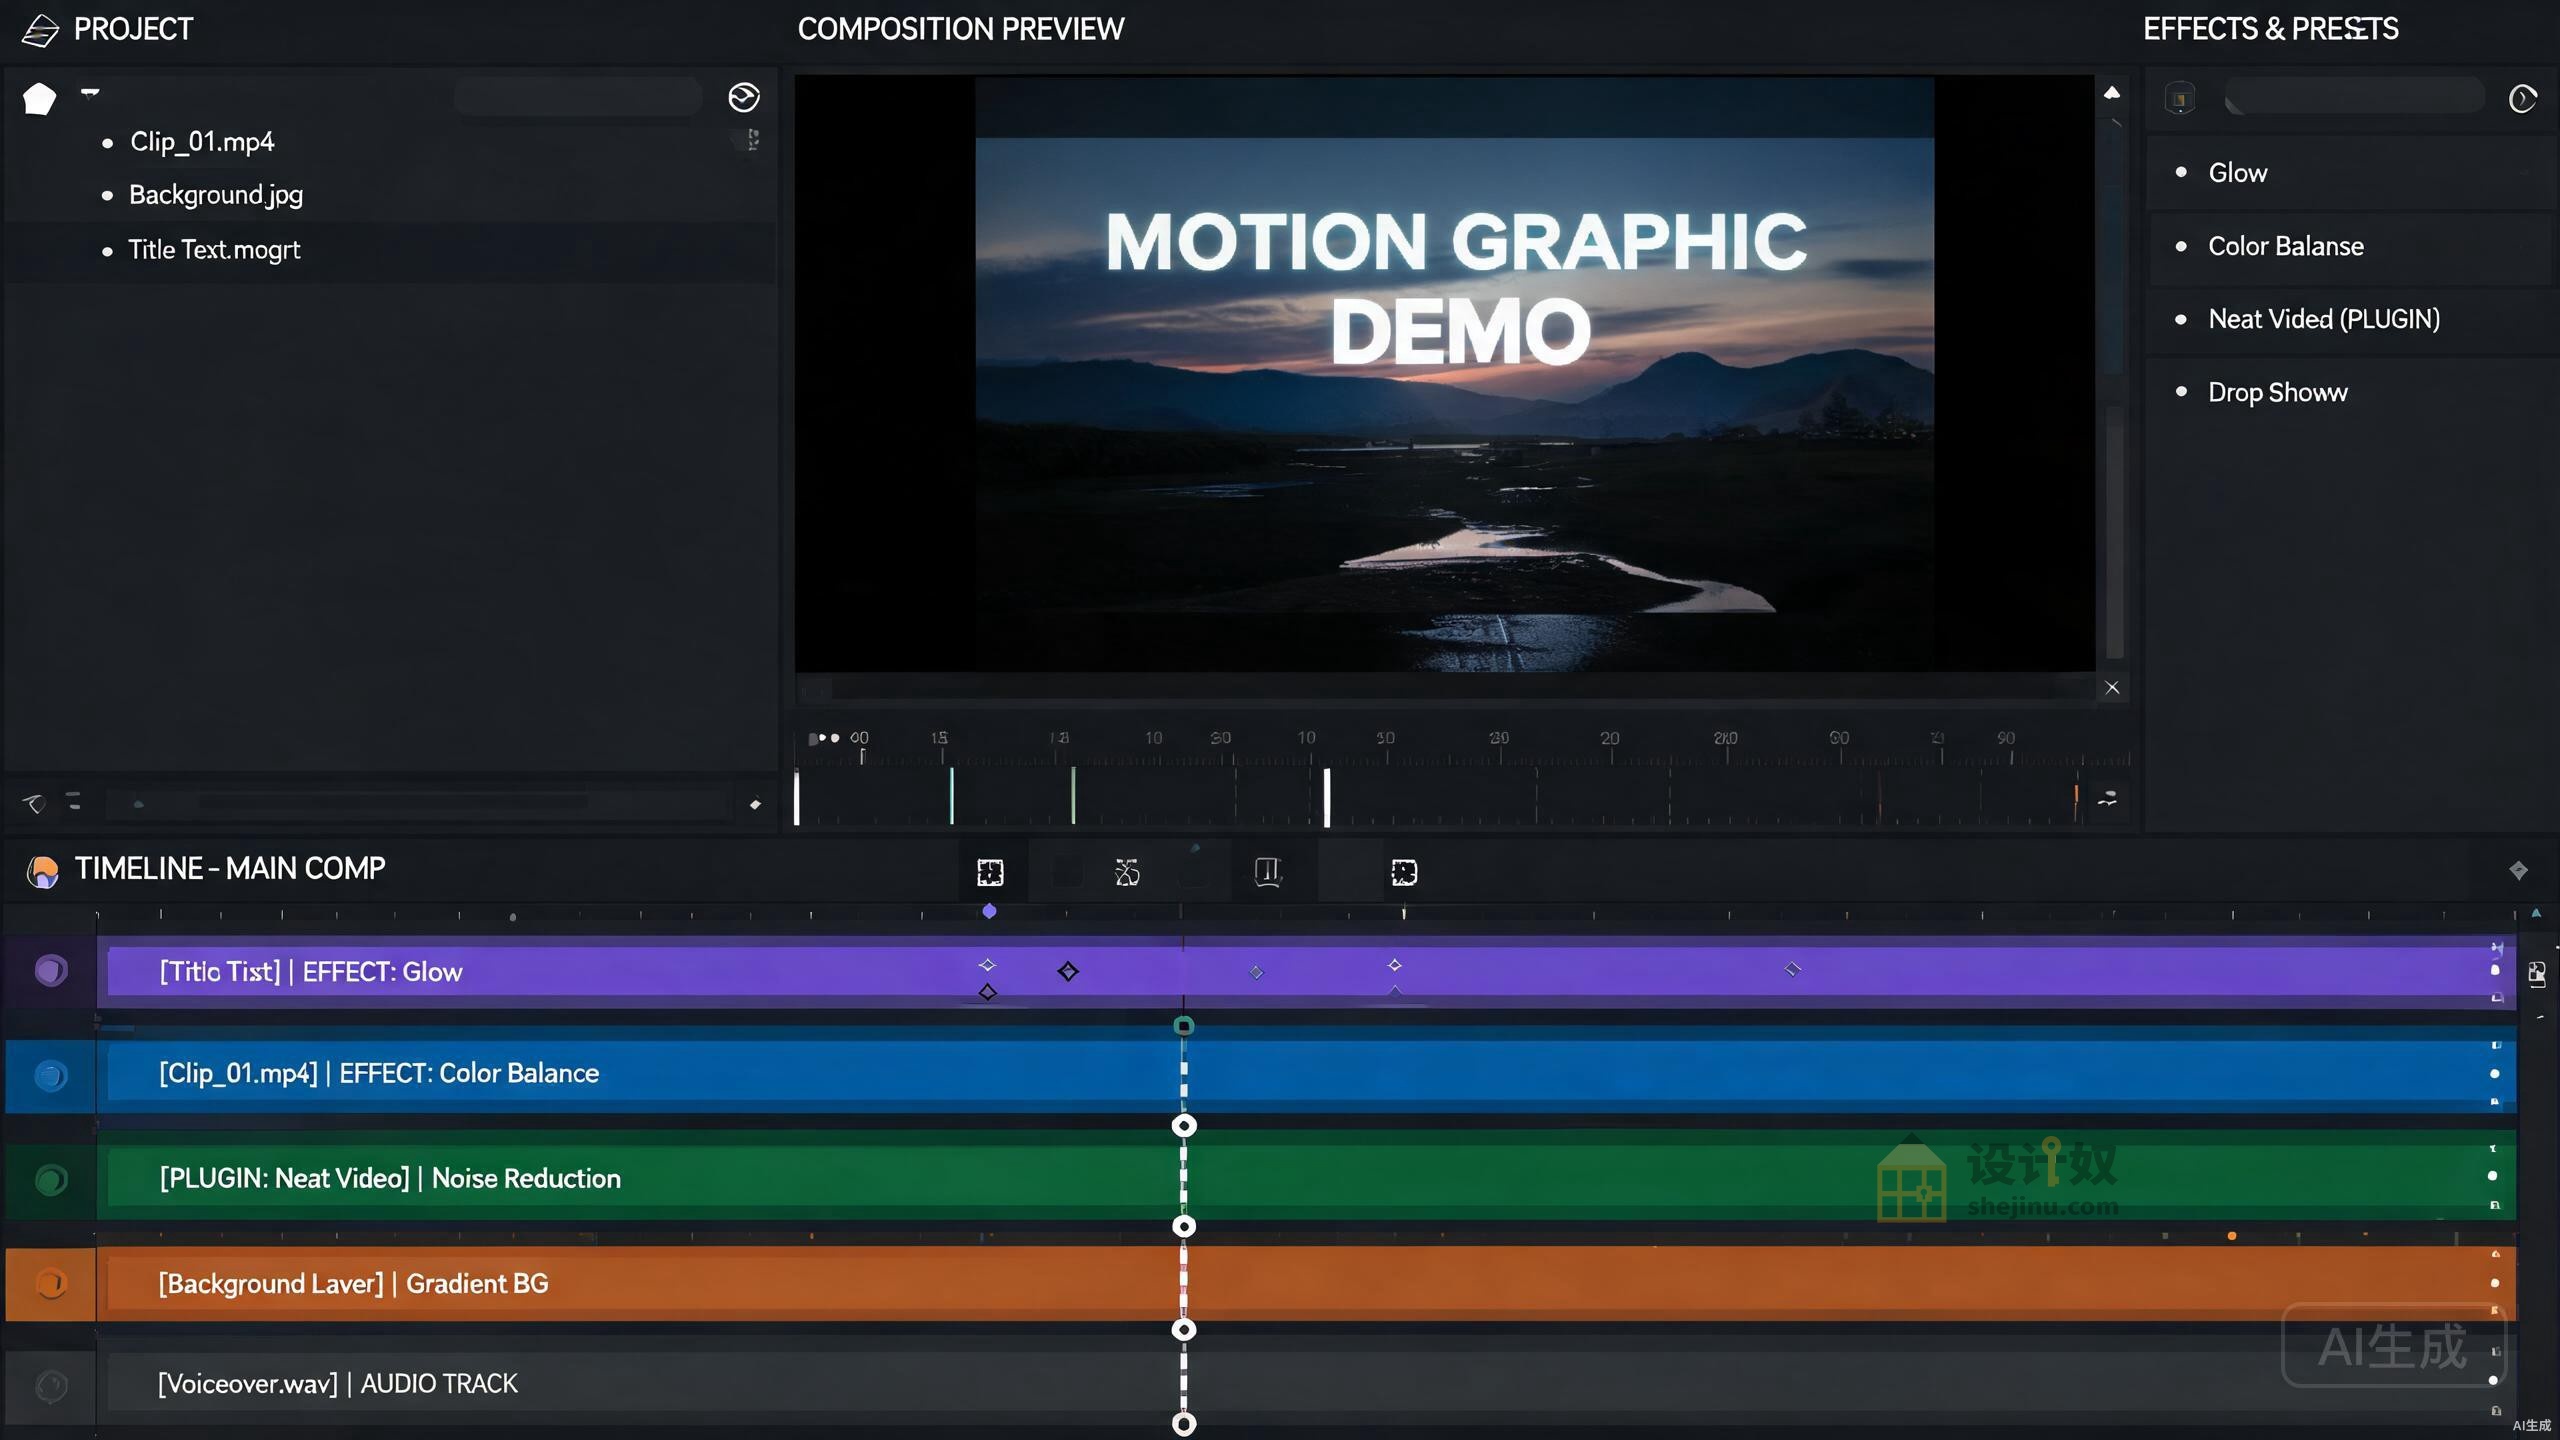The height and width of the screenshot is (1440, 2560).
Task: Click the icon right of the Glow track end
Action: point(2537,974)
